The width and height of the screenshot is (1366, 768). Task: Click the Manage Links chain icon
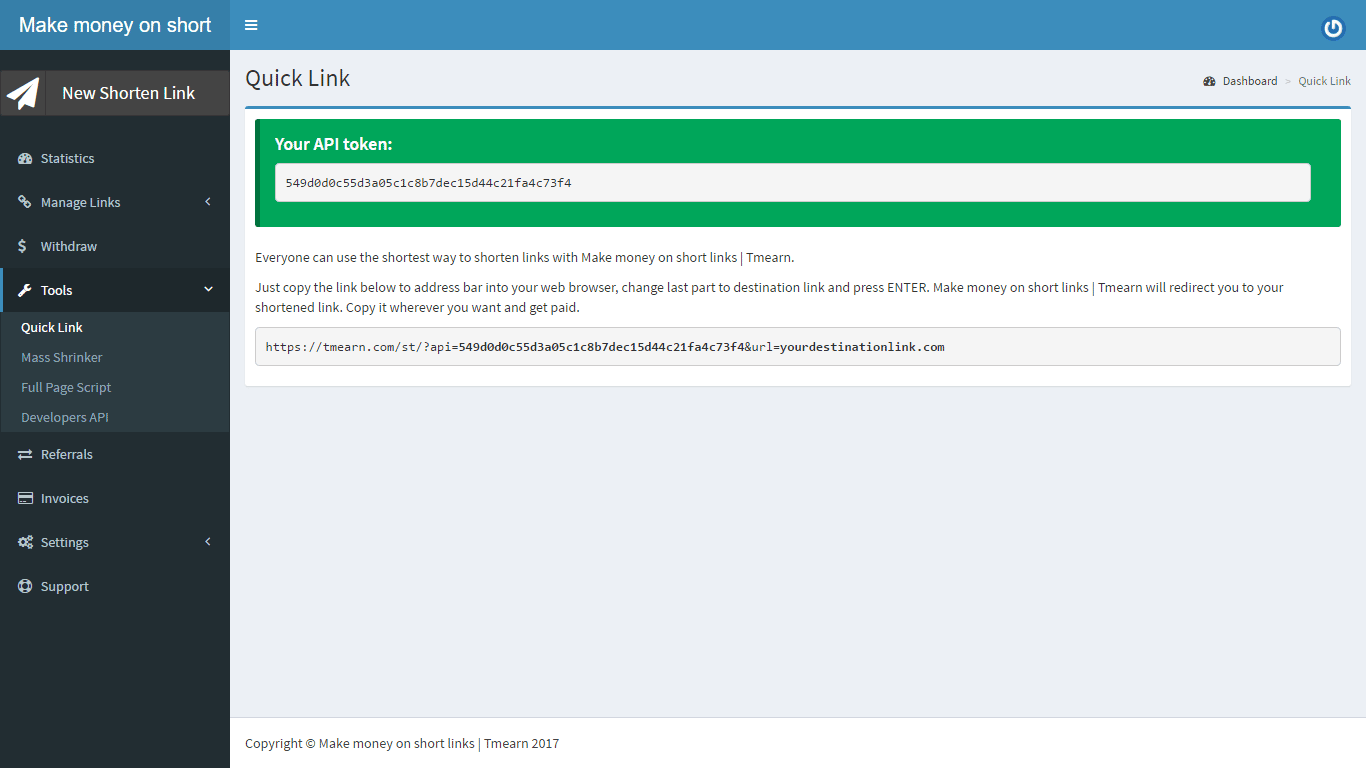(x=24, y=202)
